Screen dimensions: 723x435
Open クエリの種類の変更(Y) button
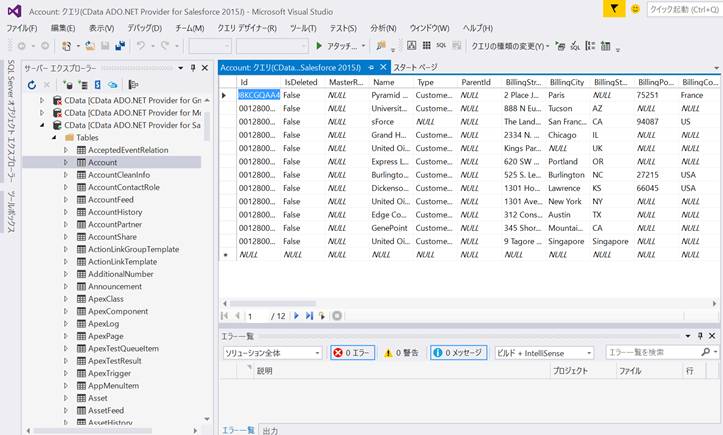click(509, 46)
